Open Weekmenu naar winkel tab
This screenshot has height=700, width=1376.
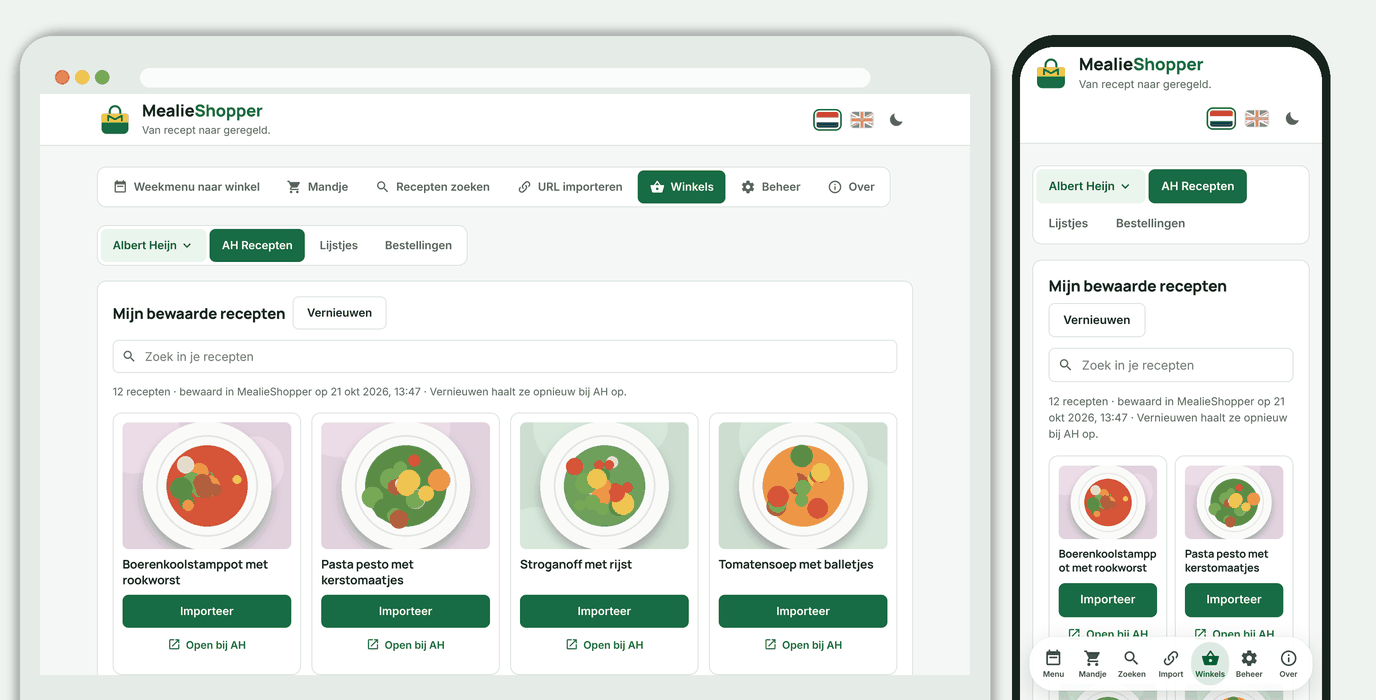click(187, 187)
